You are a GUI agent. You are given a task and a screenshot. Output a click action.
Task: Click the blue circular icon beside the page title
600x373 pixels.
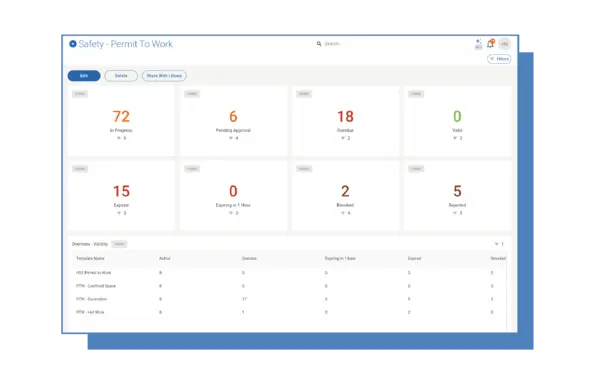(73, 44)
